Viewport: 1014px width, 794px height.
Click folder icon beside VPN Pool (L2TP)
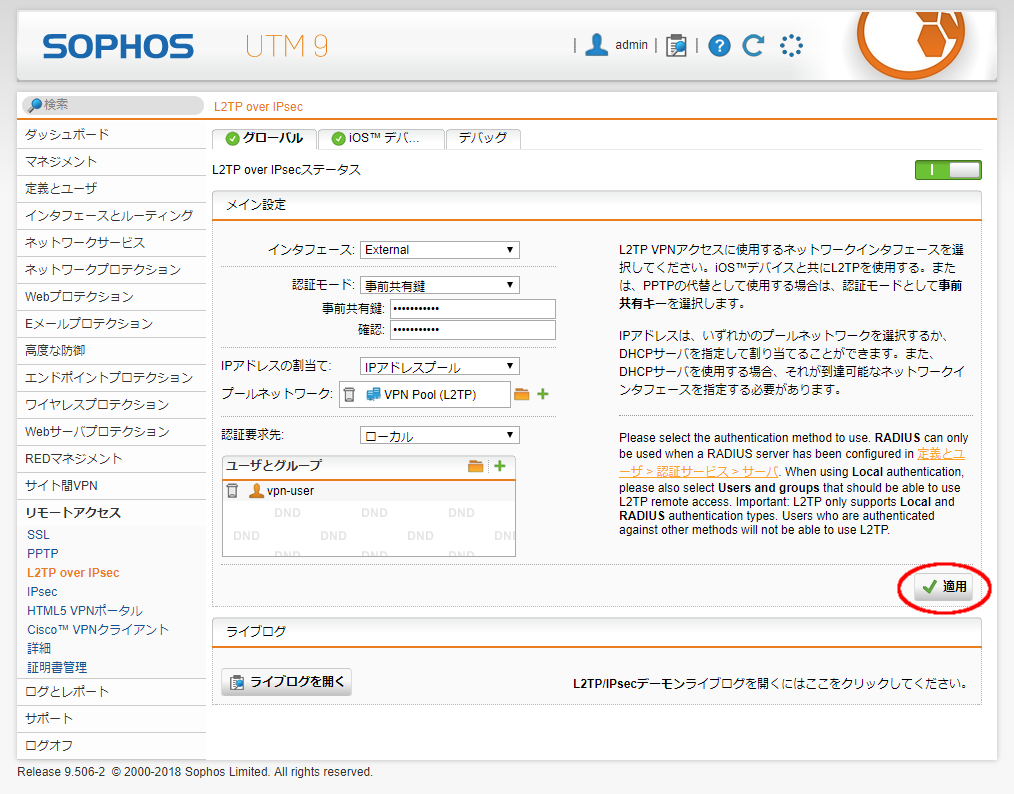point(521,395)
